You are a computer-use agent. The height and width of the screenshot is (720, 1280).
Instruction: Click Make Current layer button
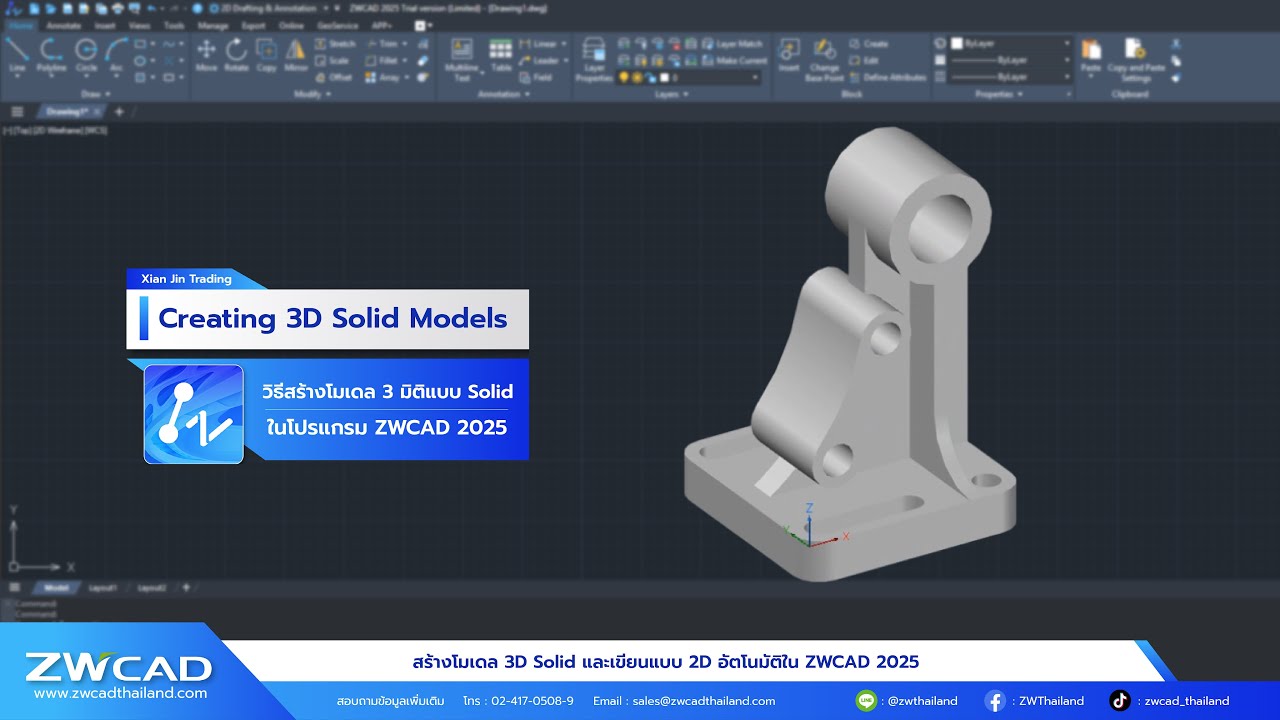(x=735, y=60)
